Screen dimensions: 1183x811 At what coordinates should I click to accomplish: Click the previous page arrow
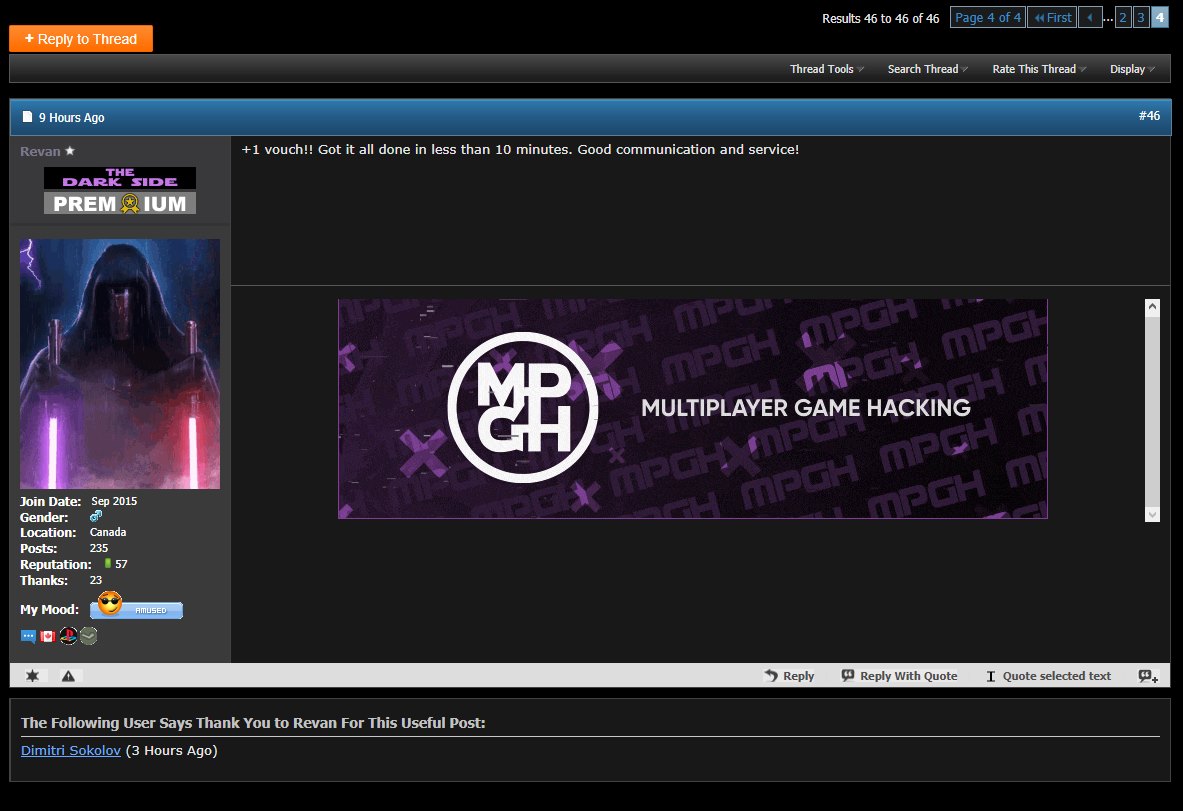pyautogui.click(x=1089, y=17)
